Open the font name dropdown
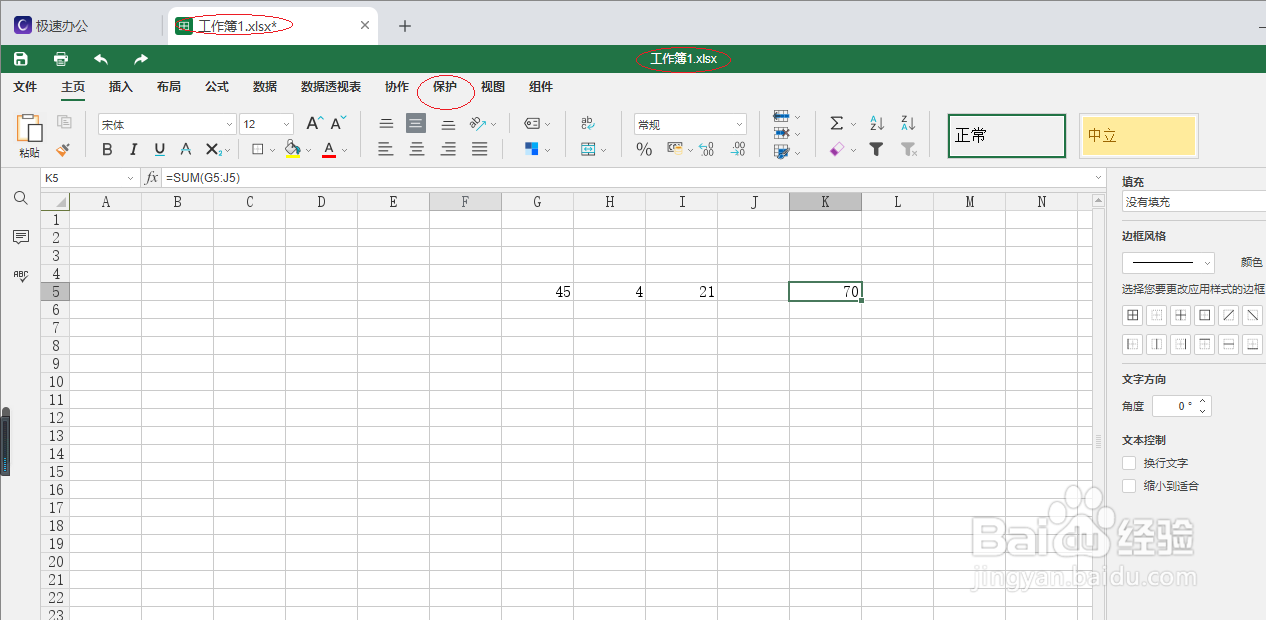The image size is (1266, 620). pos(228,123)
